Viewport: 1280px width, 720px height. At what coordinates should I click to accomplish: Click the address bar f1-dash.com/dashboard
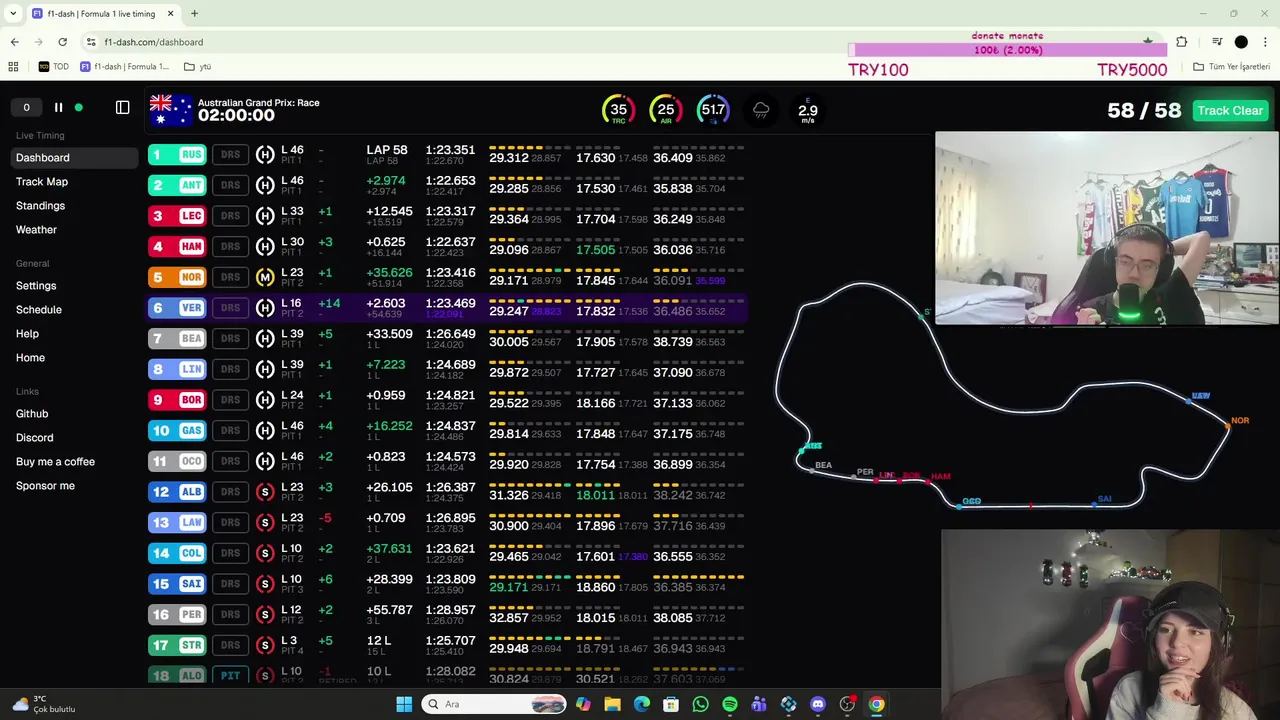tap(154, 42)
